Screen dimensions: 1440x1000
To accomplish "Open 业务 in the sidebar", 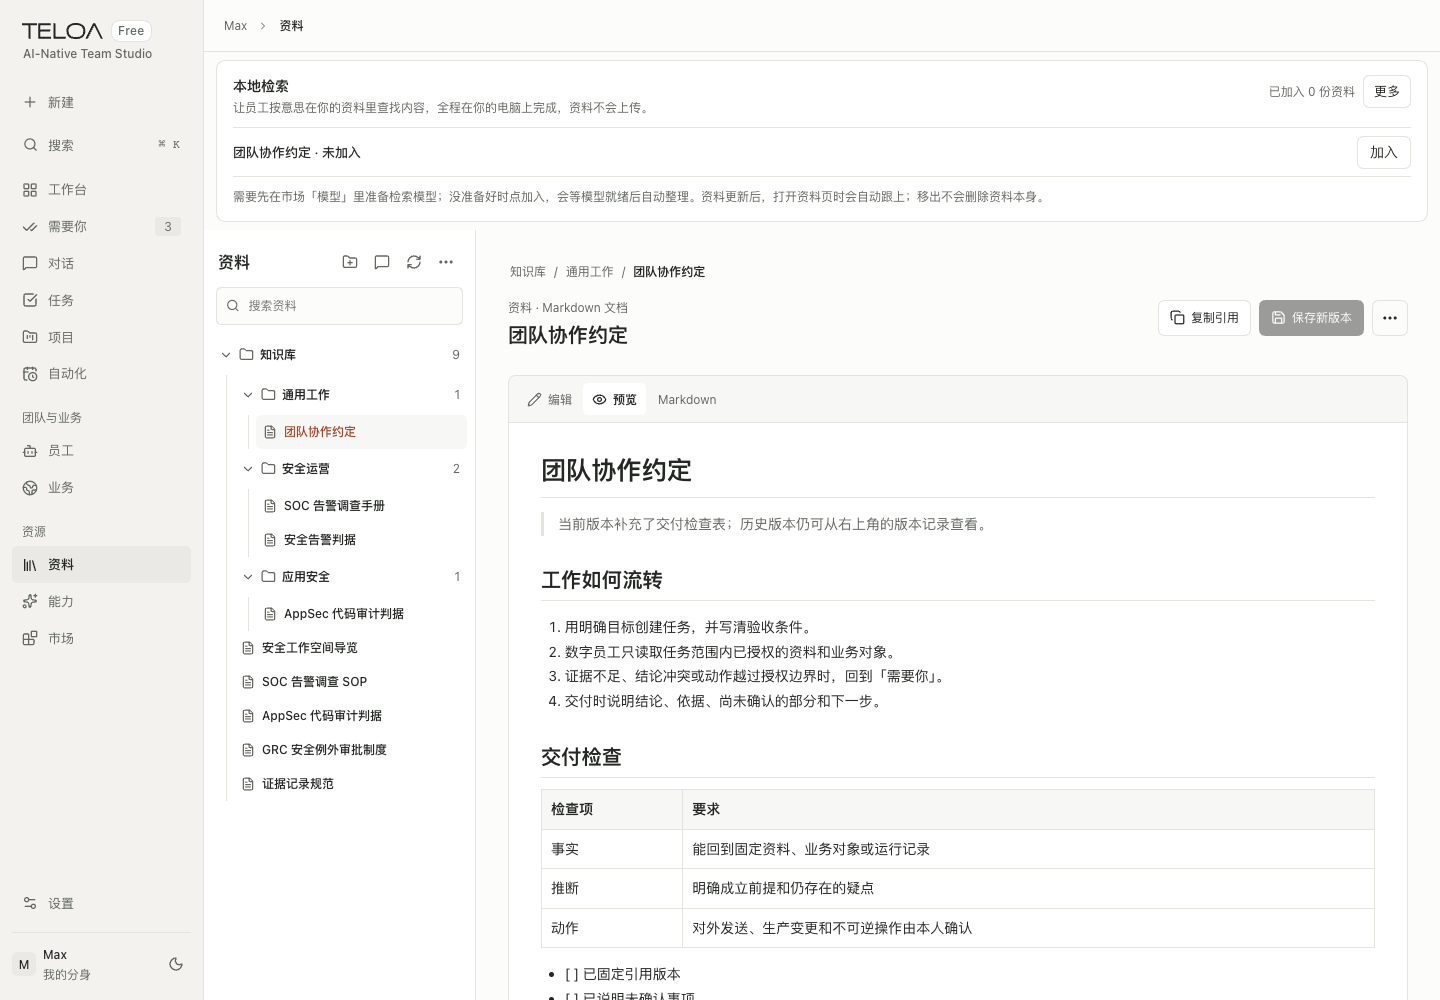I will [x=101, y=488].
